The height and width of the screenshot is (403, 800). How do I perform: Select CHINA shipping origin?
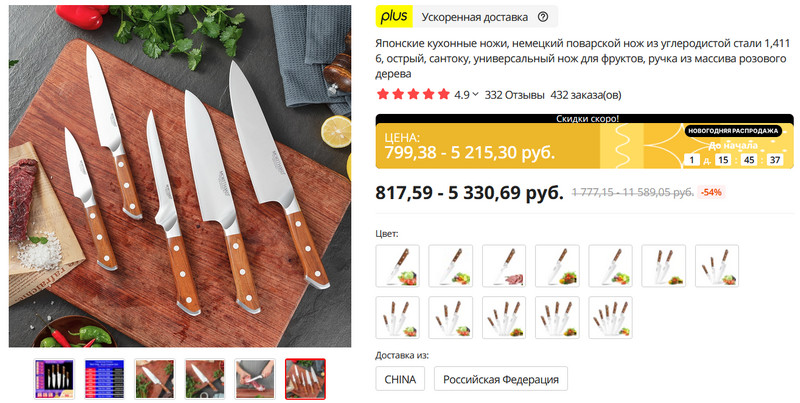click(x=400, y=379)
